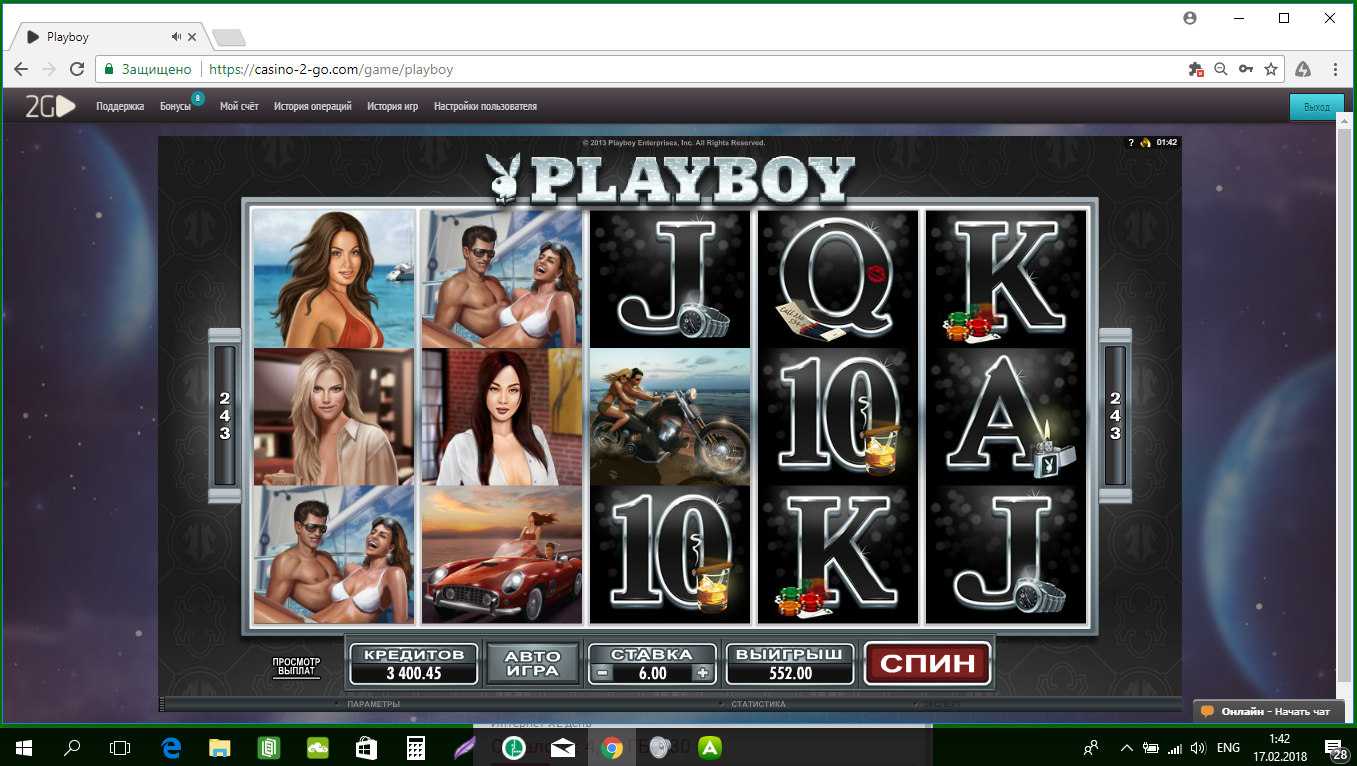
Task: Open blocked plugin extension icon
Action: point(1195,69)
